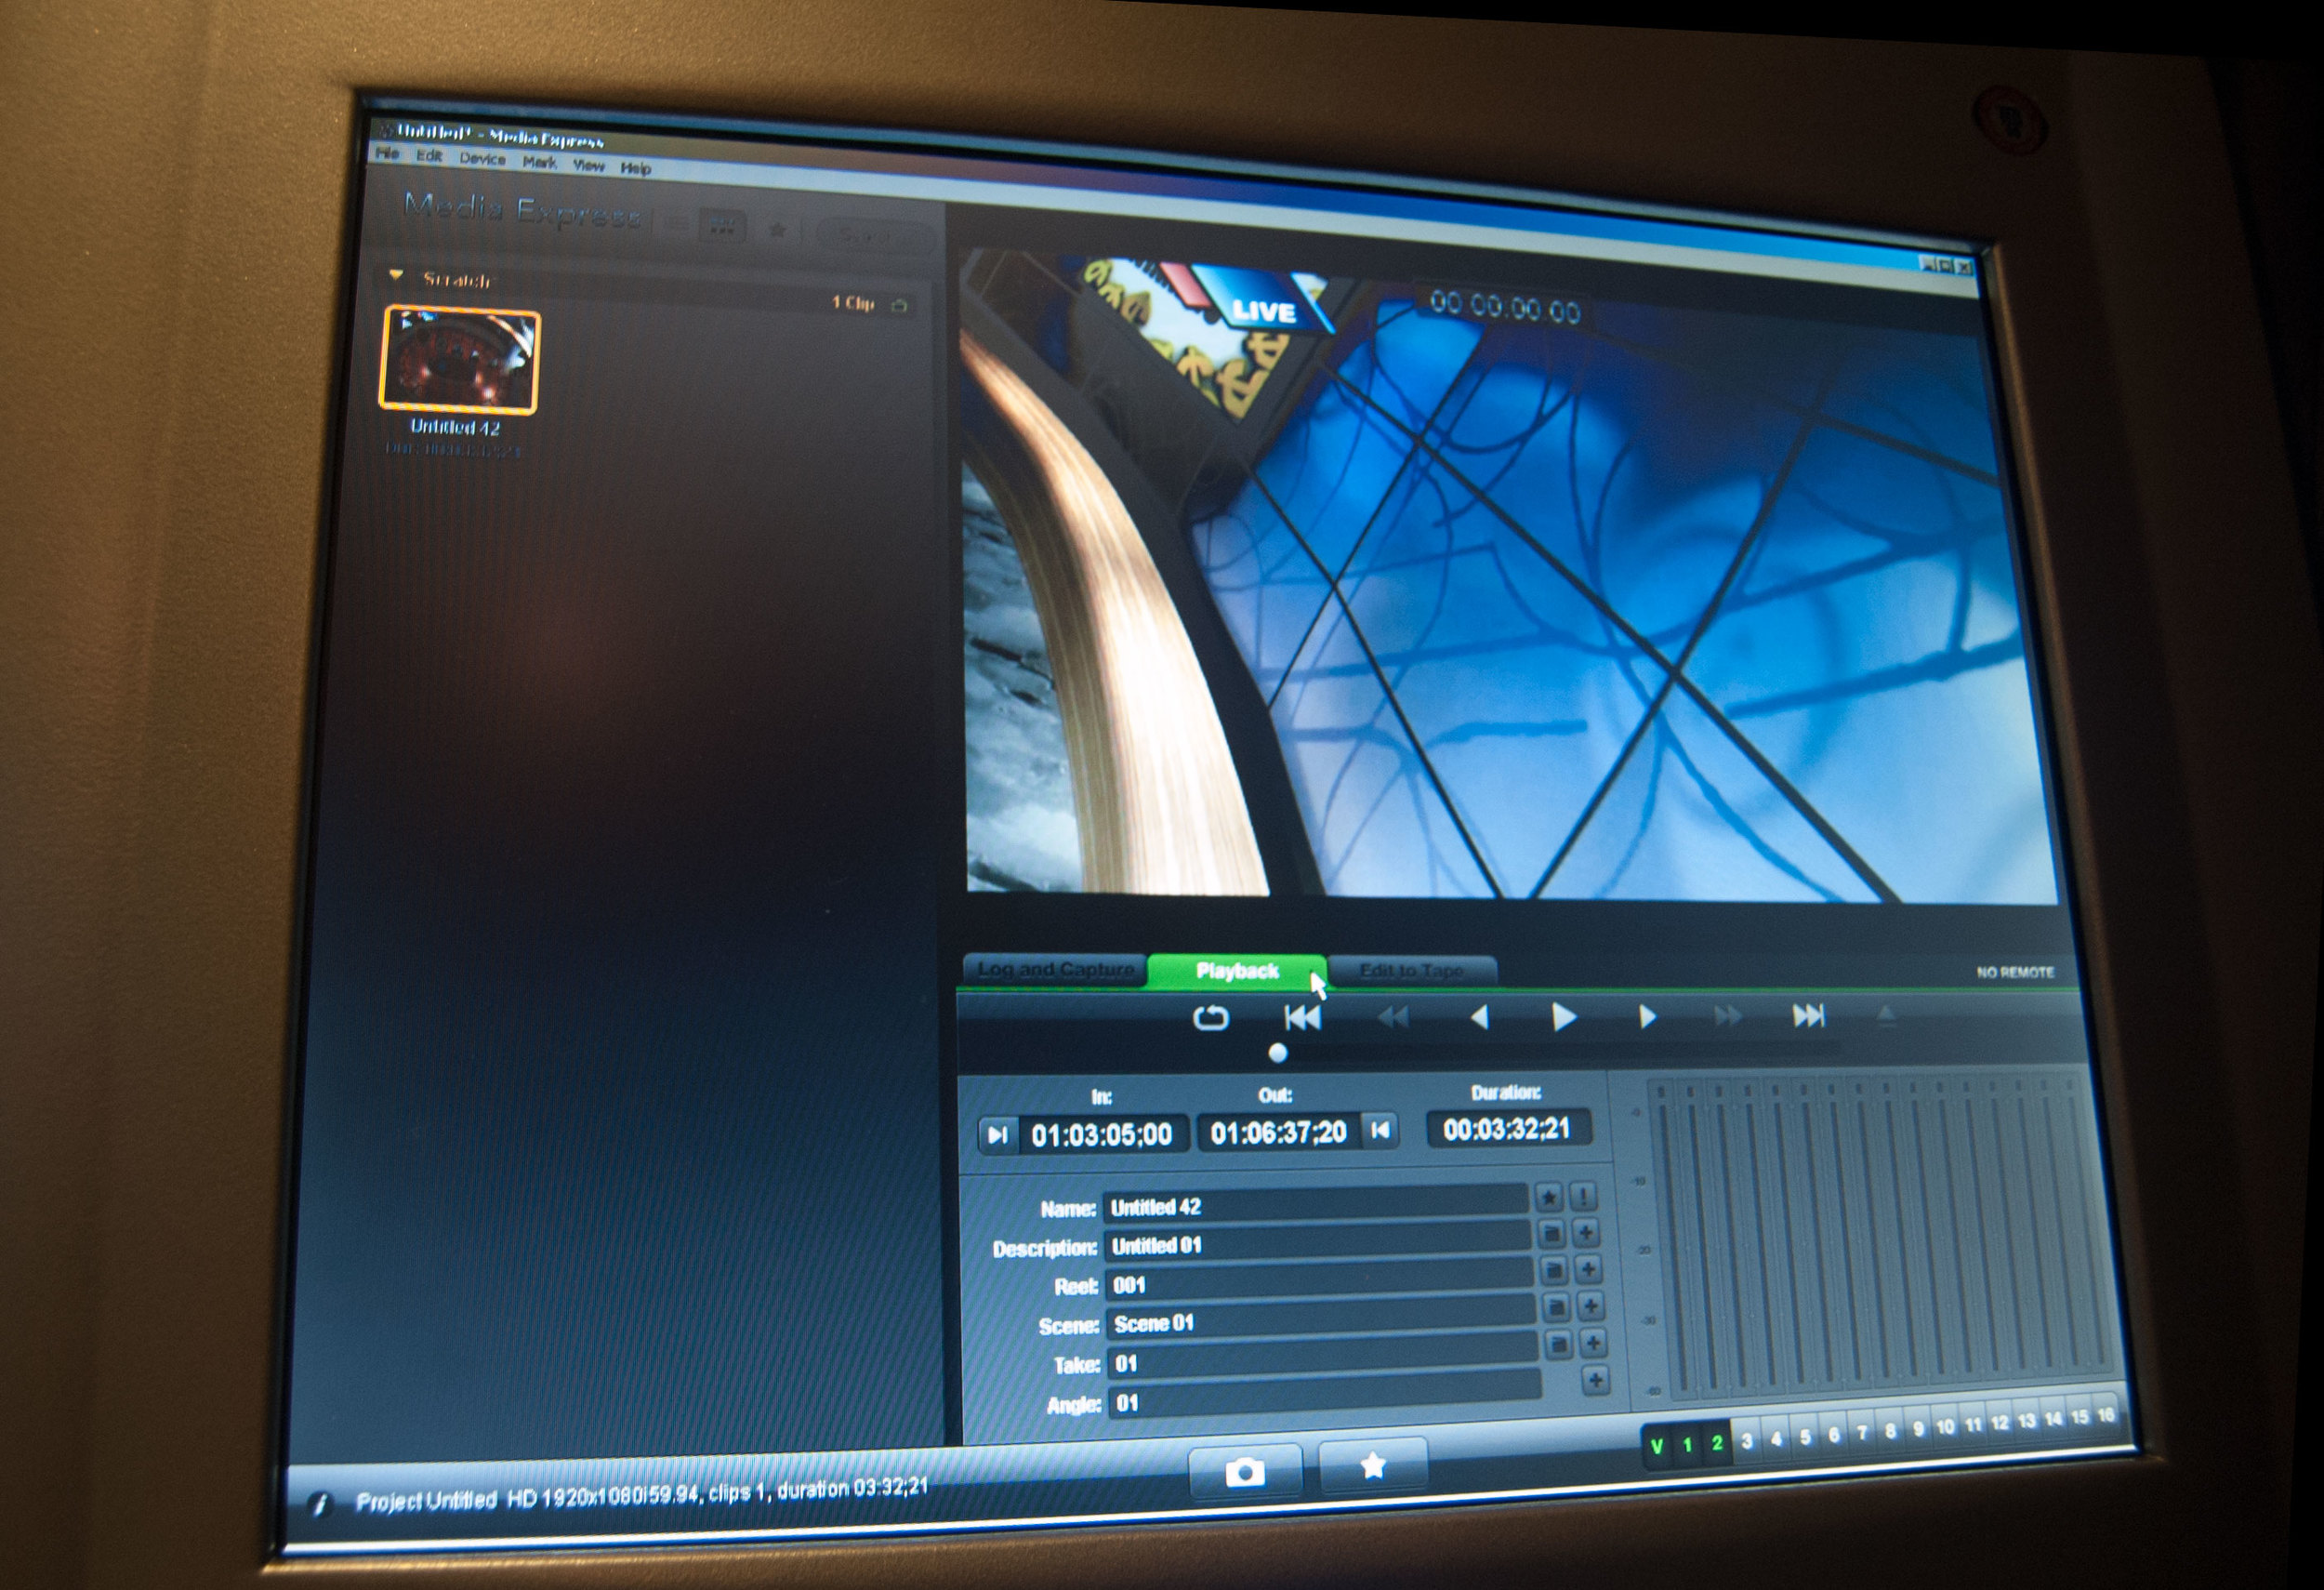Step forward one frame
2324x1590 pixels.
pos(1647,1018)
